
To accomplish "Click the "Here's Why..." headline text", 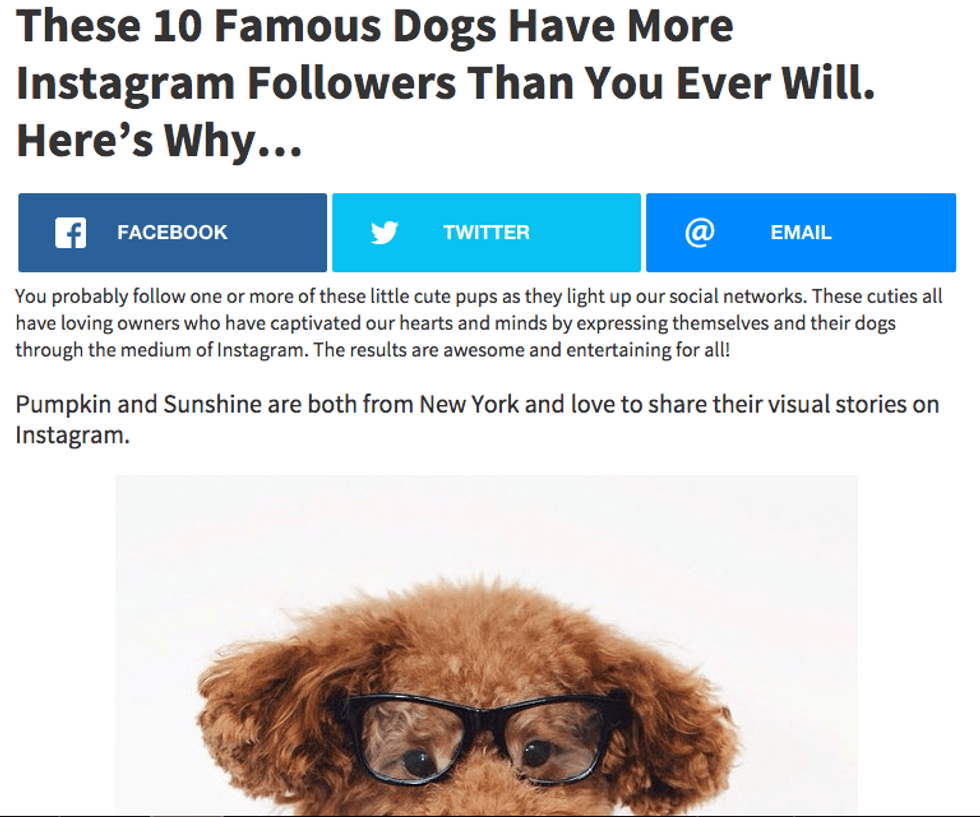I will coord(159,141).
